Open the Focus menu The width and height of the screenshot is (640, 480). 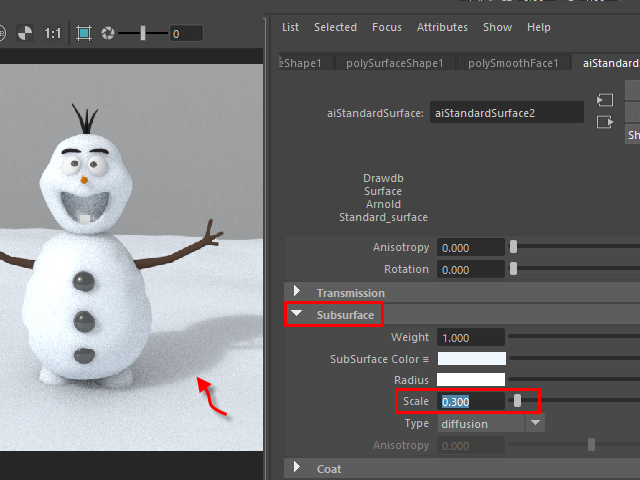coord(387,27)
